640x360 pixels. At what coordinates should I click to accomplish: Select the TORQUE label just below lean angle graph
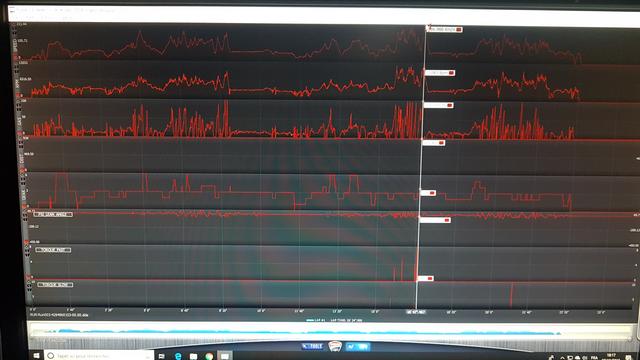click(53, 250)
